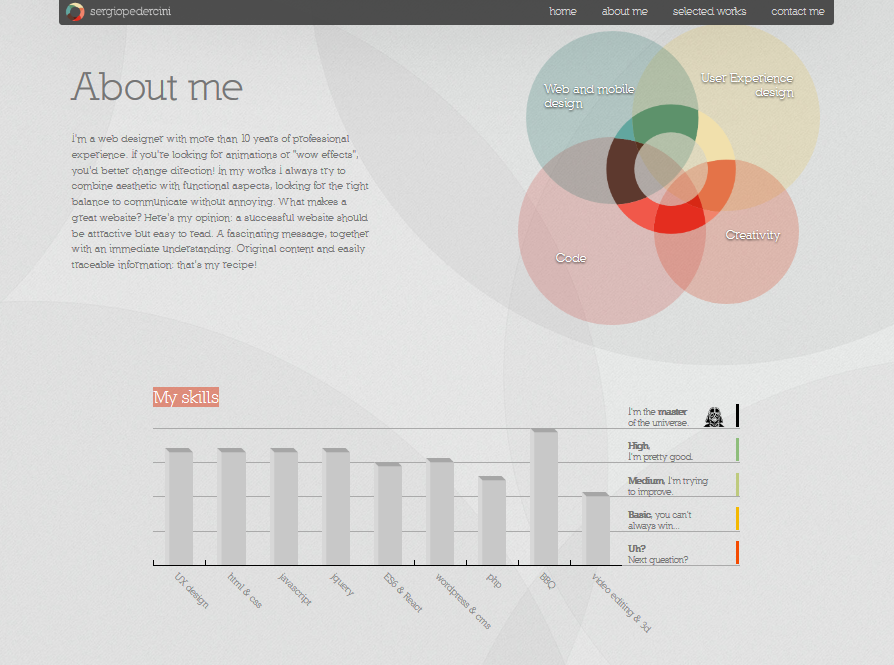Click the wordpress & cms axis label

coord(463,601)
